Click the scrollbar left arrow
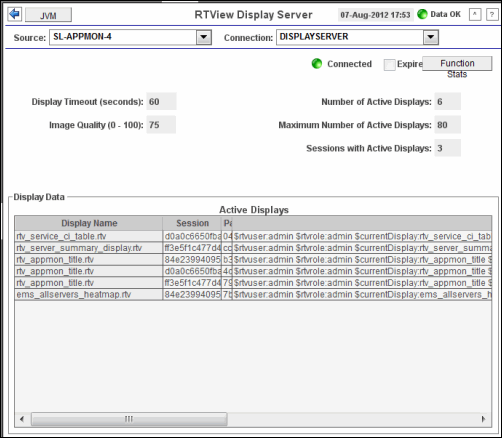Screen dimensions: 502x438 click(22, 419)
